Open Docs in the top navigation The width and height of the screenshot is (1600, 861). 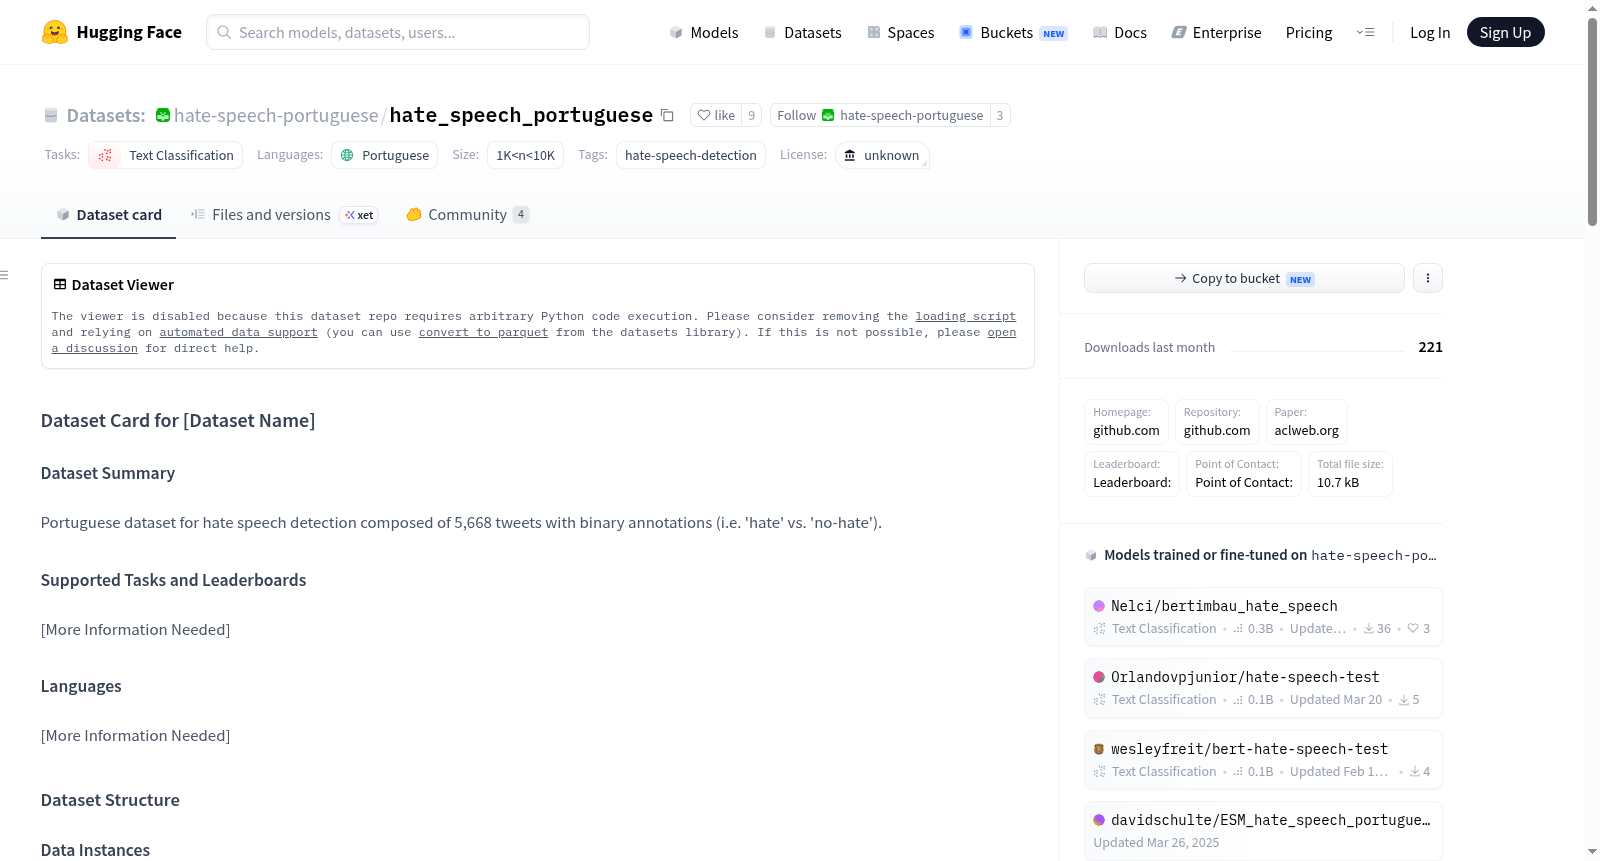1119,32
